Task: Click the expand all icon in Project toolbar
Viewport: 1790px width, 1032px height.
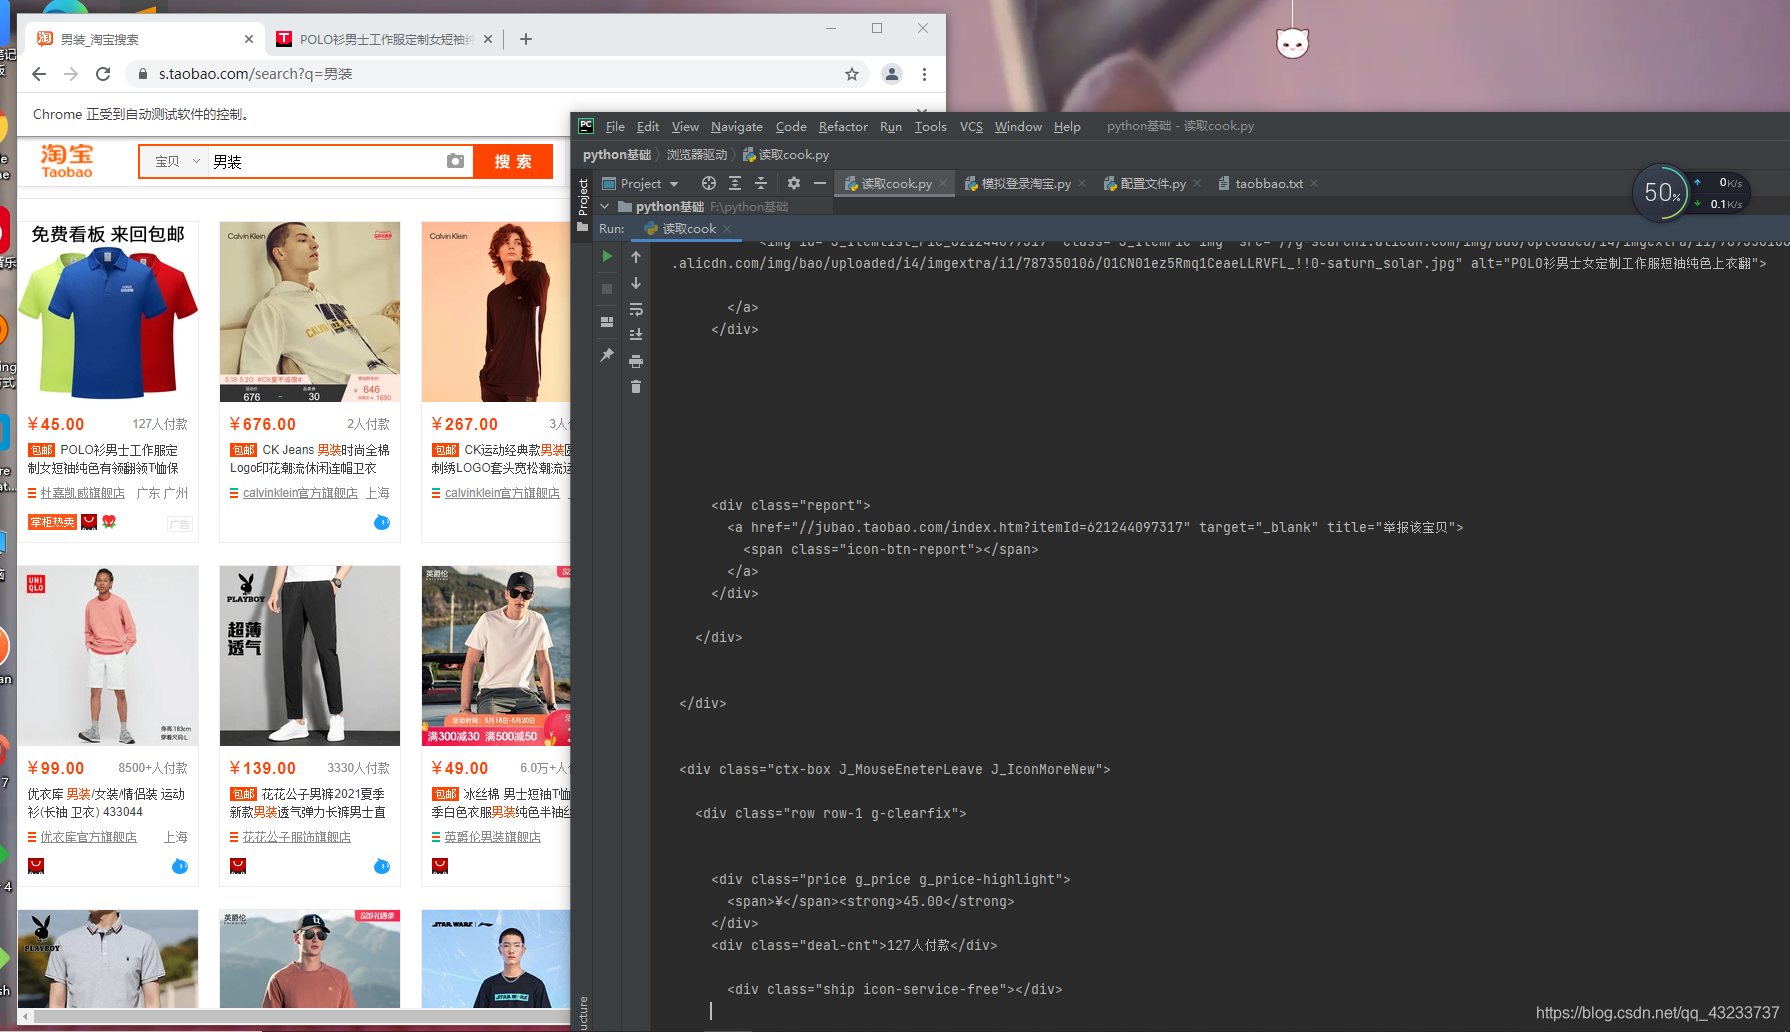Action: tap(735, 183)
